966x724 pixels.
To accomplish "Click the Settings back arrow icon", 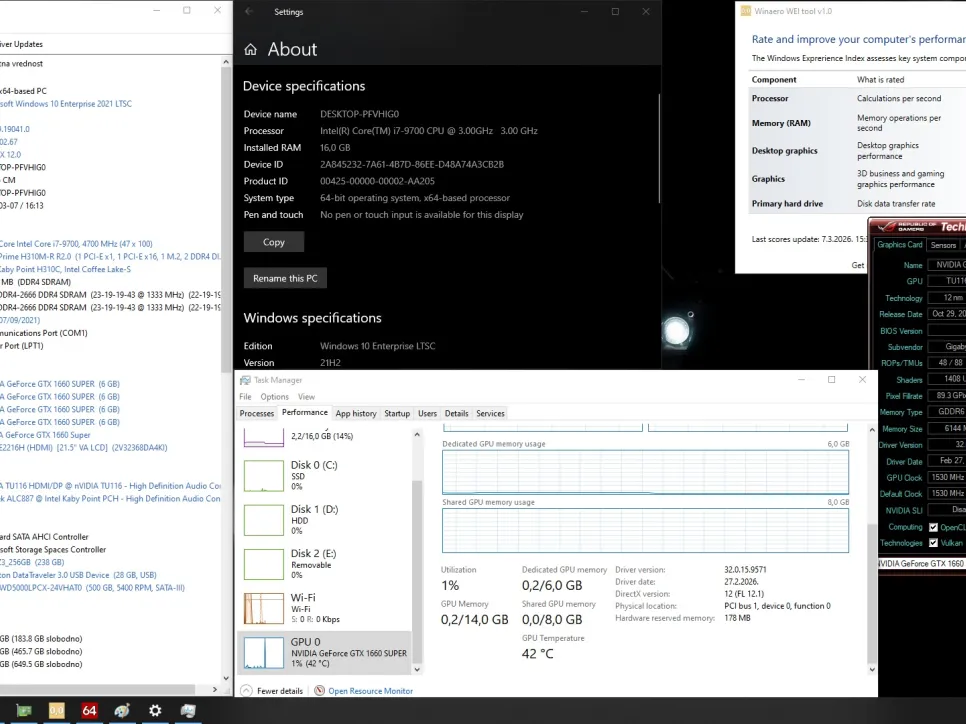I will tap(249, 12).
